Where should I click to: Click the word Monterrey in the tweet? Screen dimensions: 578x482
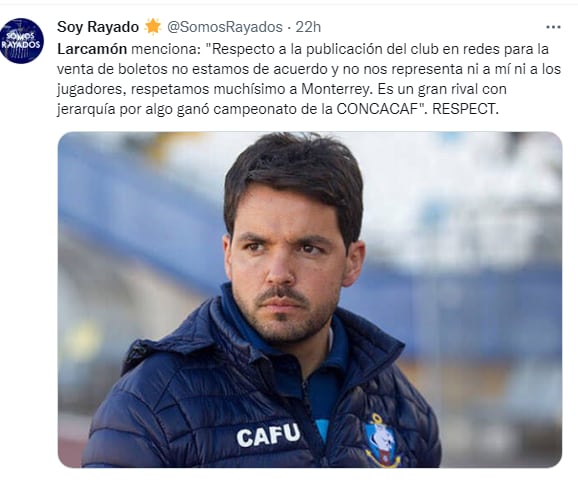tap(335, 89)
